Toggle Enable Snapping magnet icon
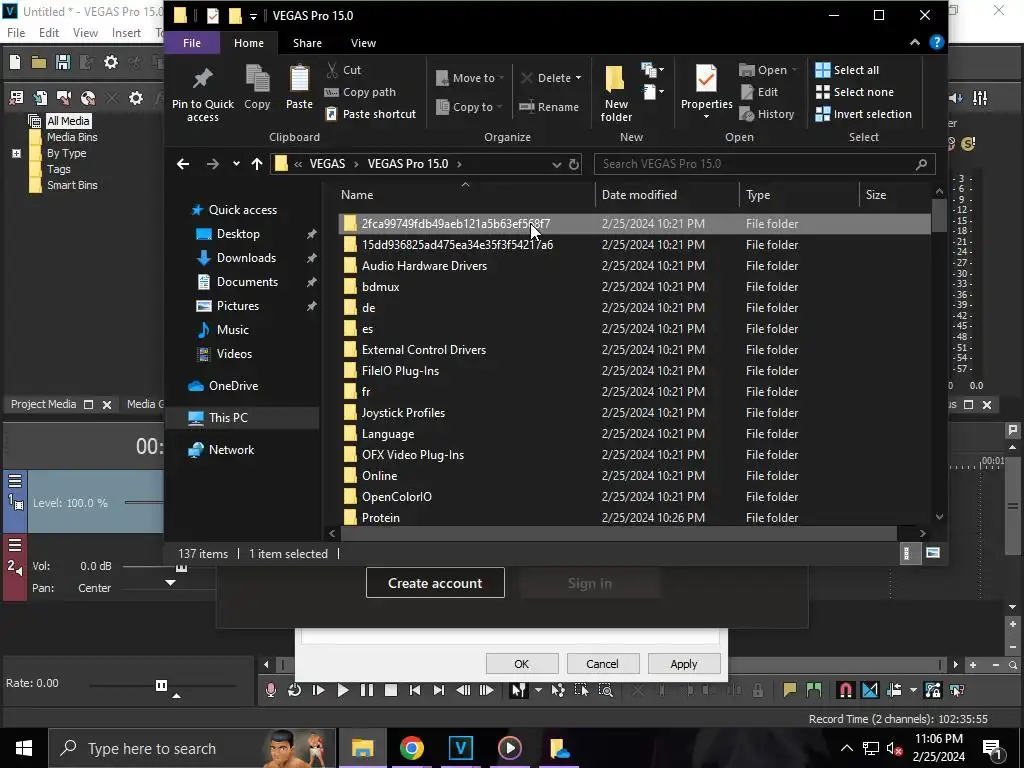1024x768 pixels. (x=845, y=690)
